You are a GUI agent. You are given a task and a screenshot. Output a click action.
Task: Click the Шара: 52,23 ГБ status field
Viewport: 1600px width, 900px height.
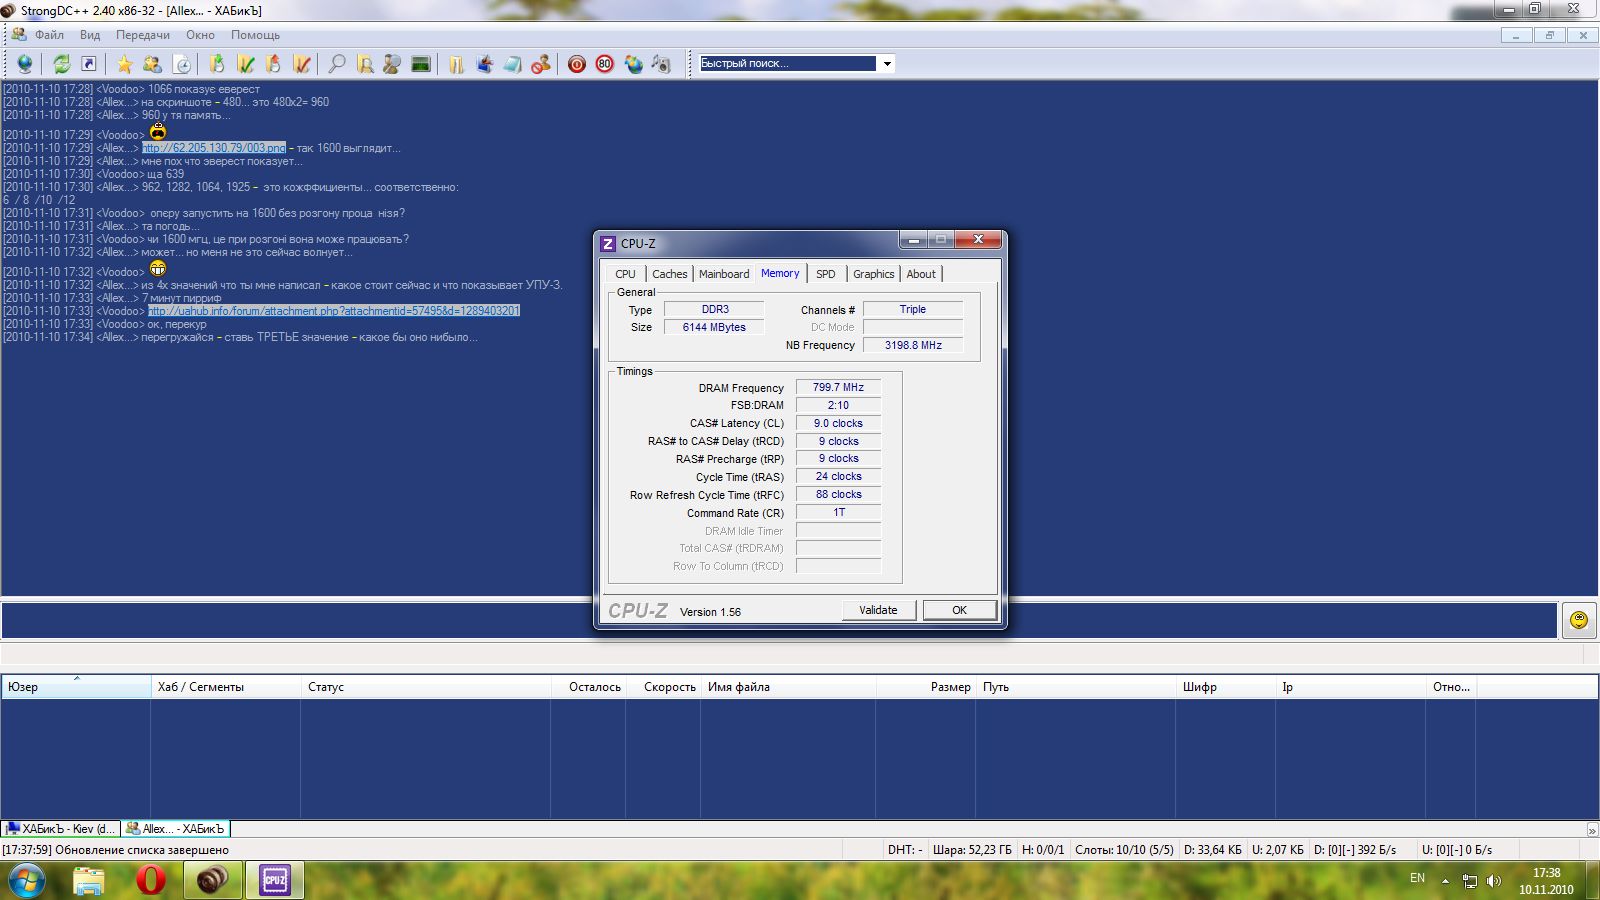click(x=972, y=850)
